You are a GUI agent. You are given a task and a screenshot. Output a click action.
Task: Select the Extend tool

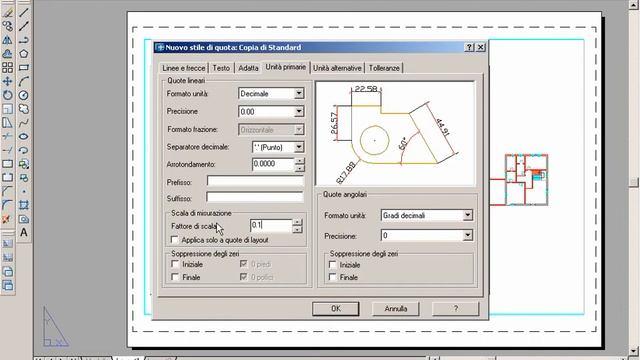[x=7, y=150]
